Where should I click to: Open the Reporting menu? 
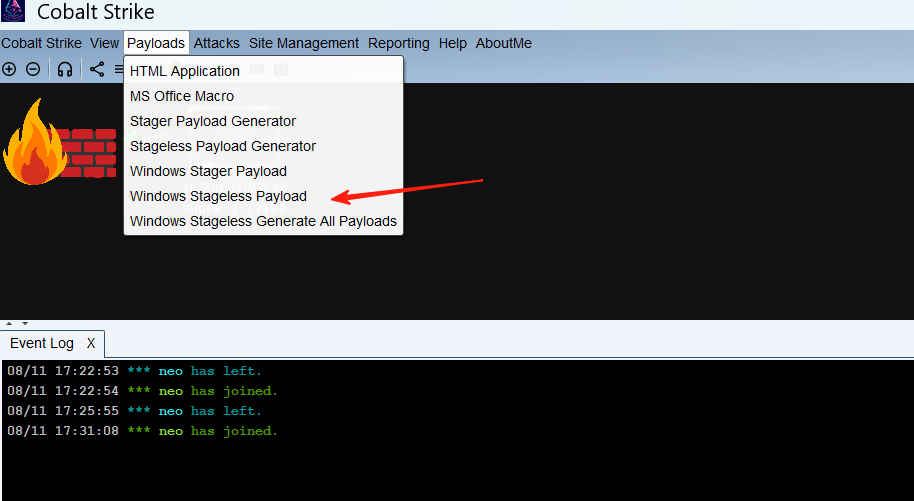coord(399,43)
